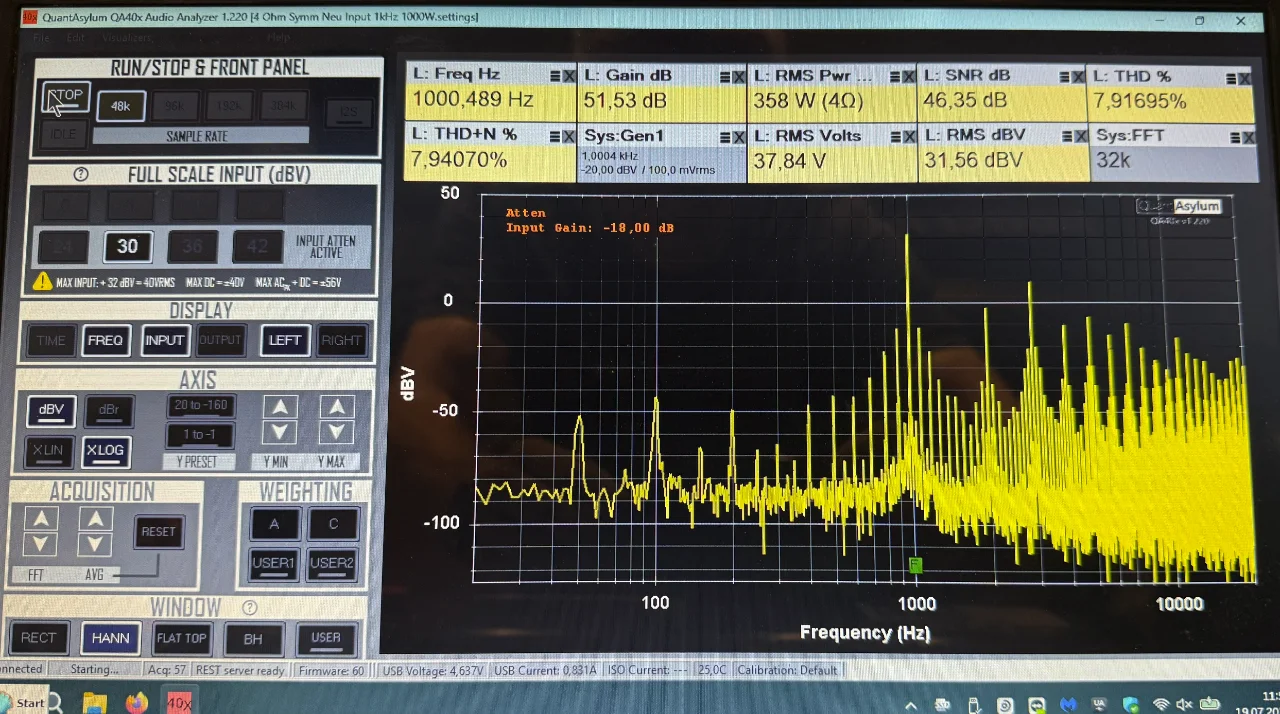Viewport: 1280px width, 714px height.
Task: Click the full scale input help icon
Action: point(81,174)
